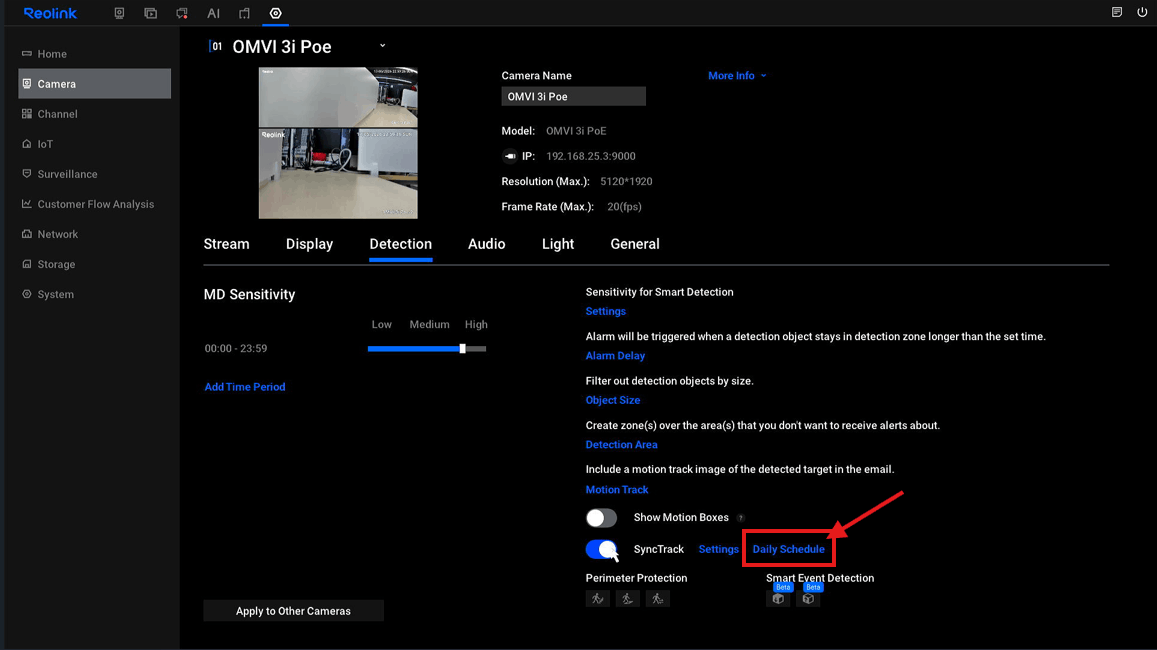The width and height of the screenshot is (1157, 650).
Task: Click the resolution value 5120*1920
Action: pos(626,181)
